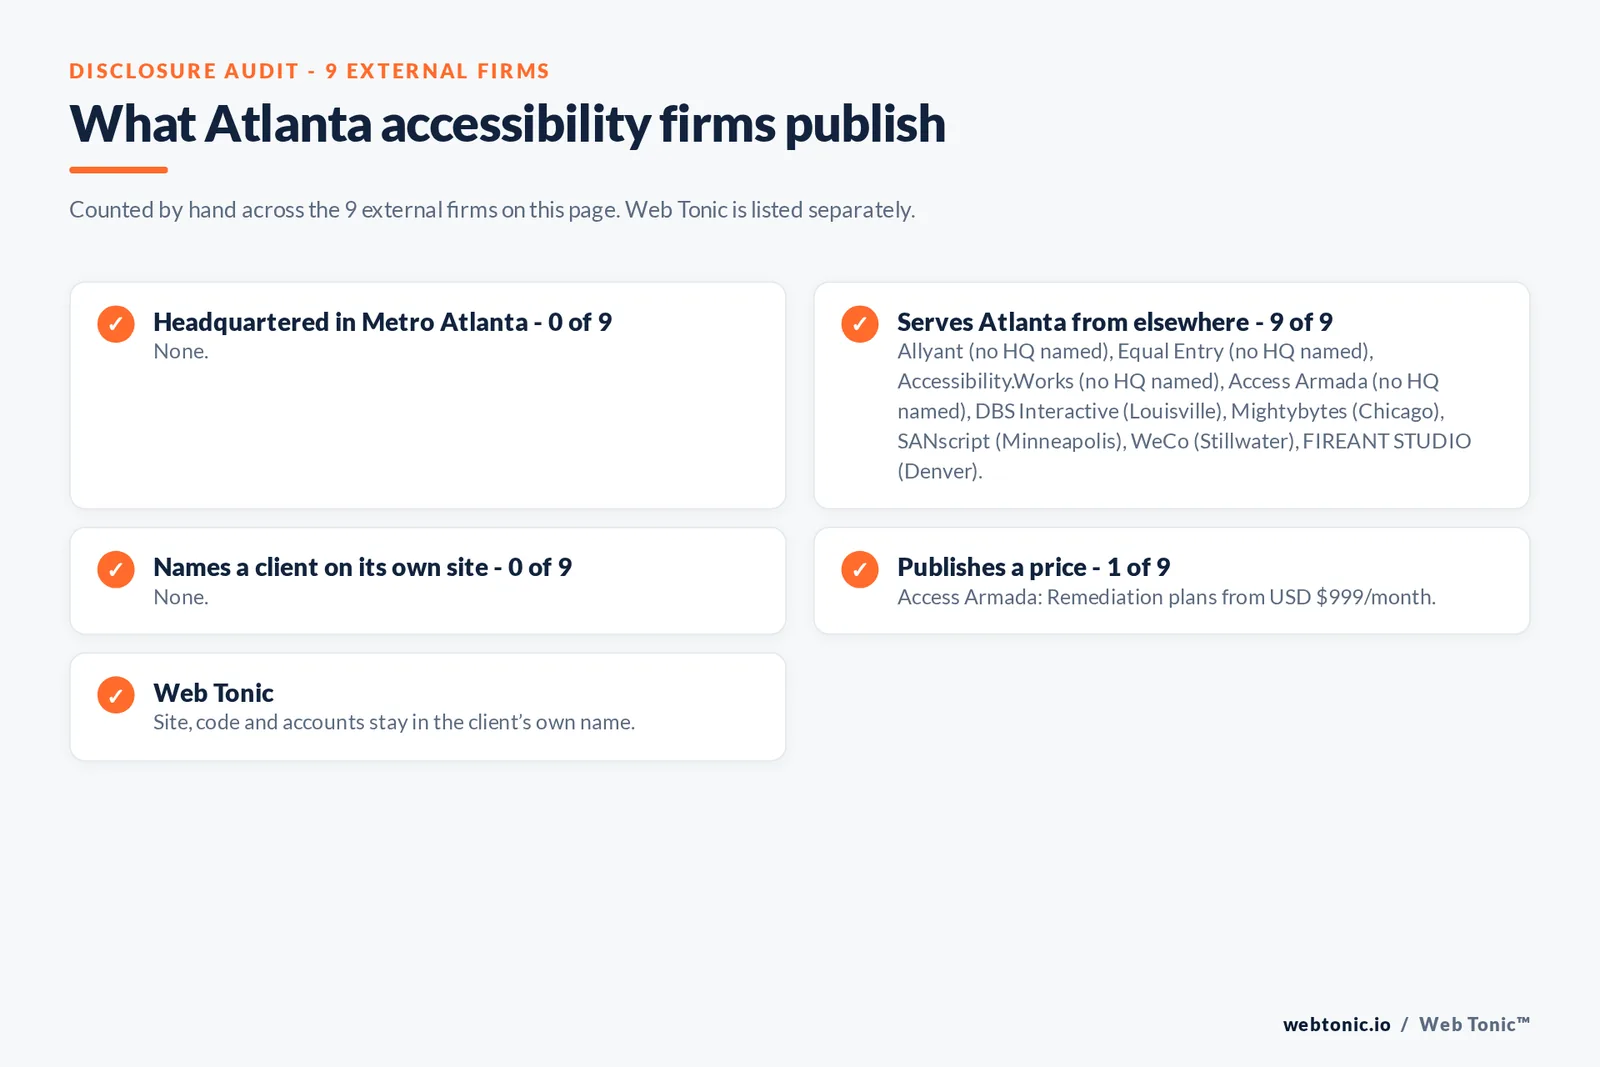
Task: Click the checkmark icon beside Names a client
Action: [x=116, y=569]
